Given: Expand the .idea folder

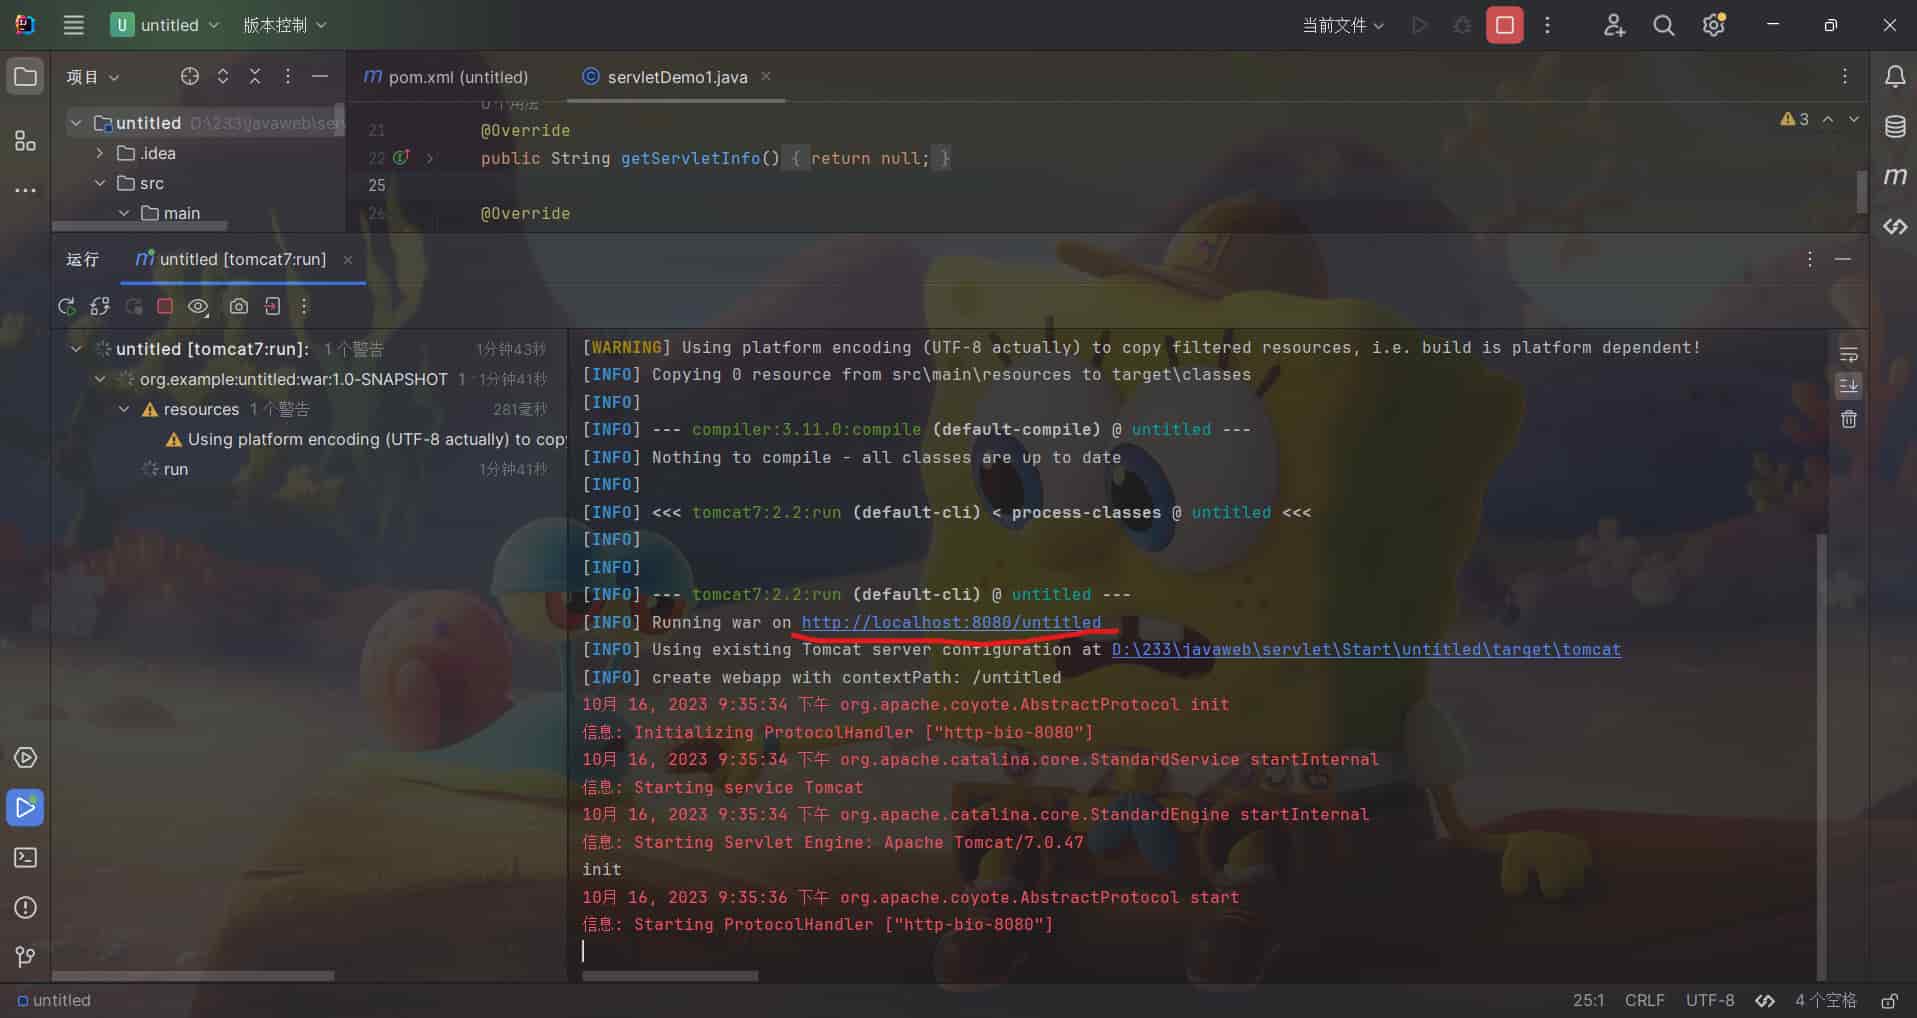Looking at the screenshot, I should pyautogui.click(x=99, y=153).
